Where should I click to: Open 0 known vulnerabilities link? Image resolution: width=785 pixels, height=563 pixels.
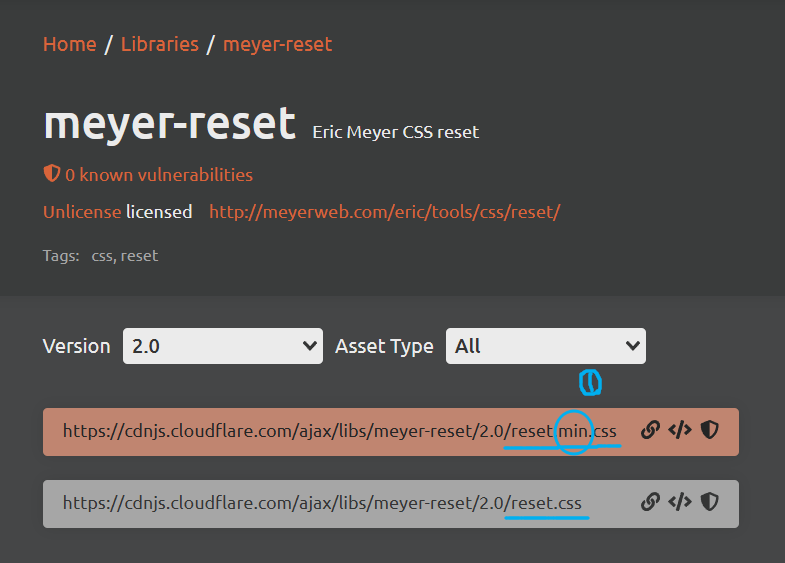pyautogui.click(x=159, y=175)
